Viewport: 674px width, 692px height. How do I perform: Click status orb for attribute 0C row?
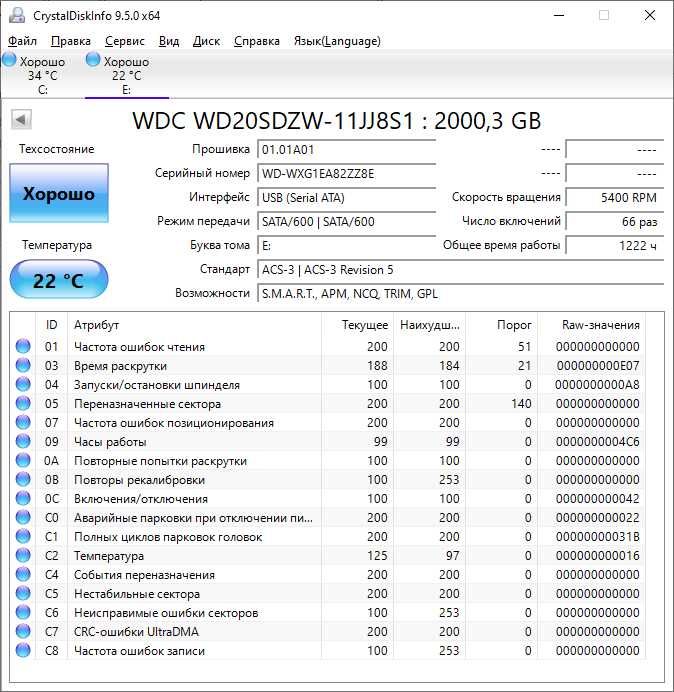pos(23,498)
